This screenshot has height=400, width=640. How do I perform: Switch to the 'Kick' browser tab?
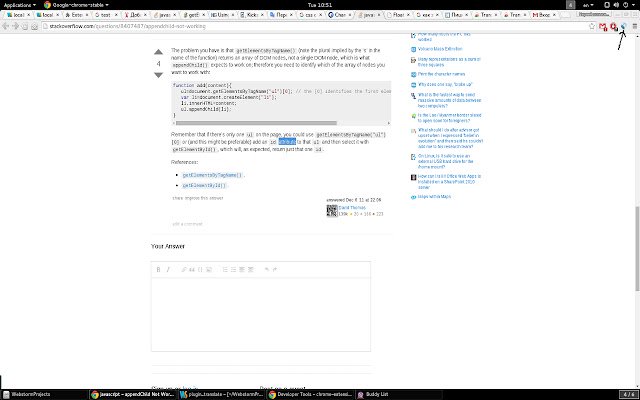[252, 15]
